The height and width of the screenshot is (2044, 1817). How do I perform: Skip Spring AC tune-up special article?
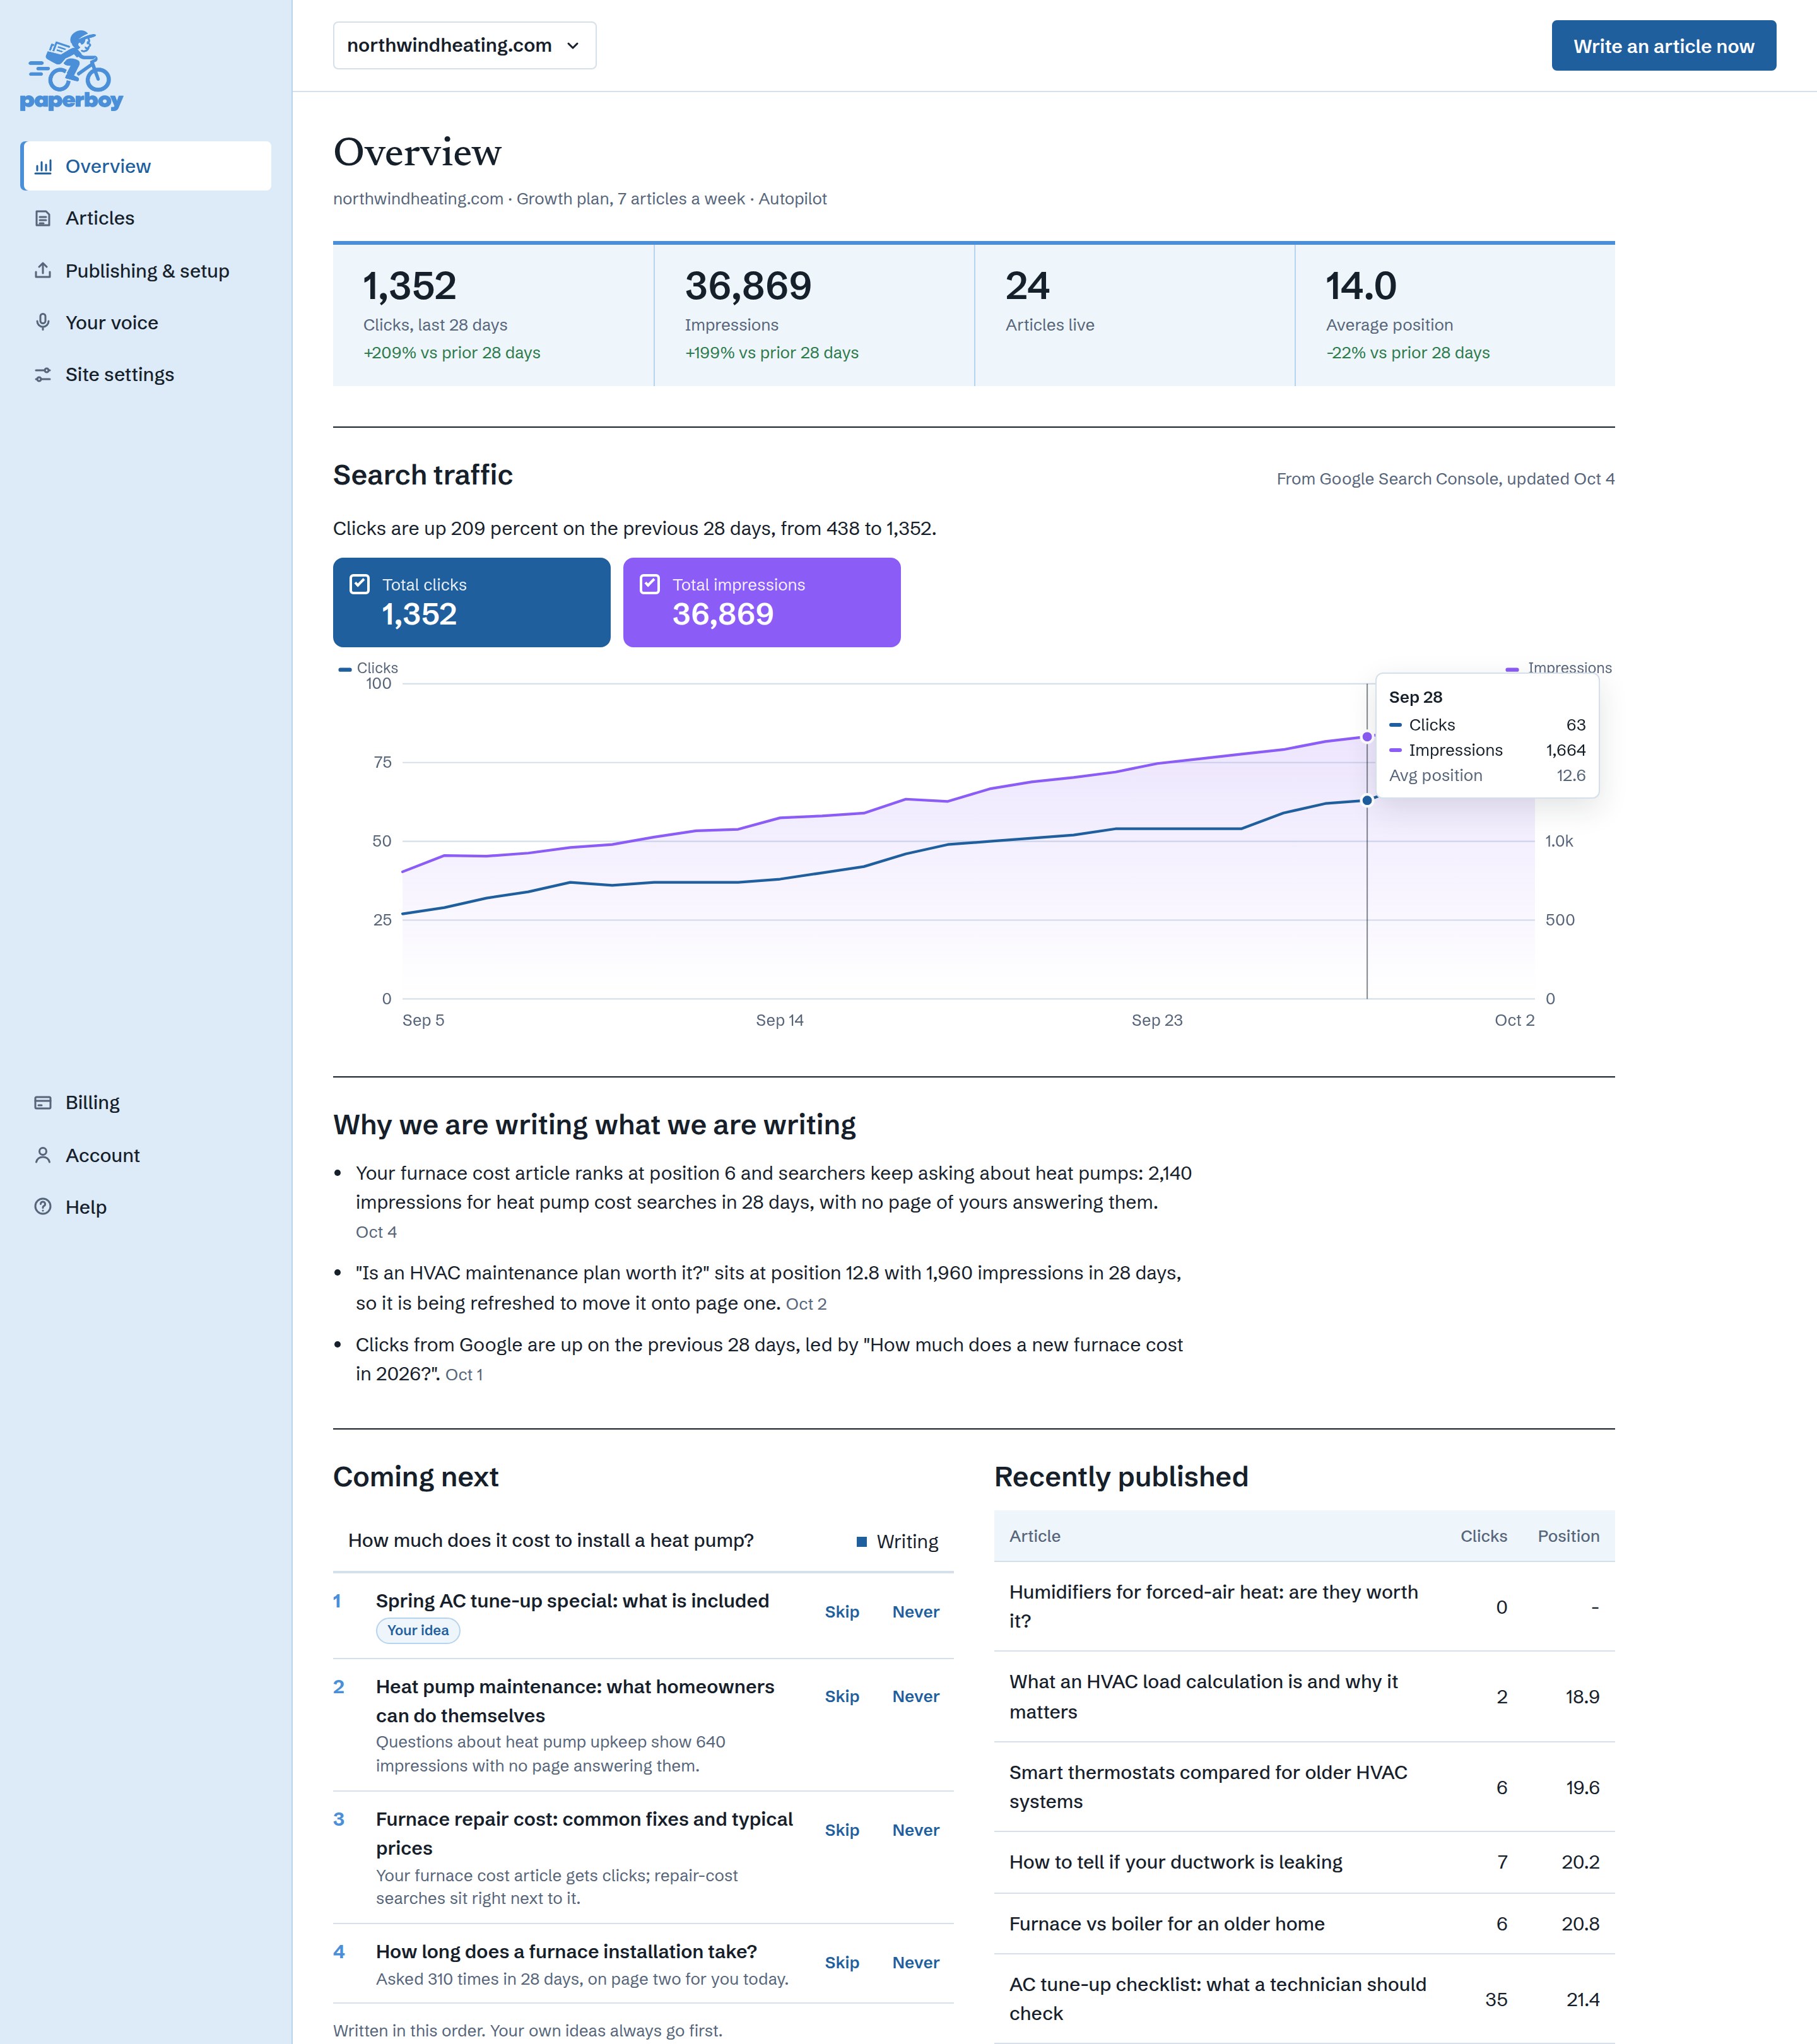coord(842,1612)
